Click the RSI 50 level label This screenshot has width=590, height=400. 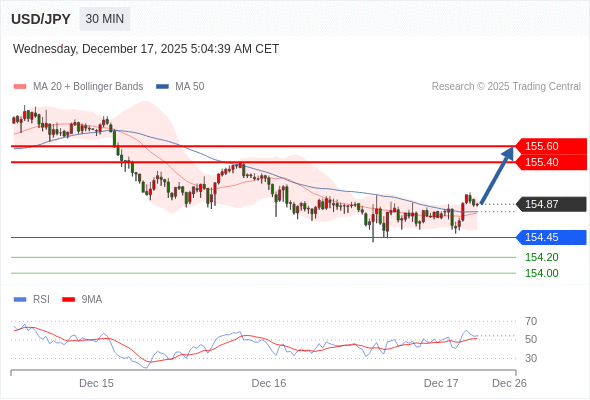click(531, 339)
